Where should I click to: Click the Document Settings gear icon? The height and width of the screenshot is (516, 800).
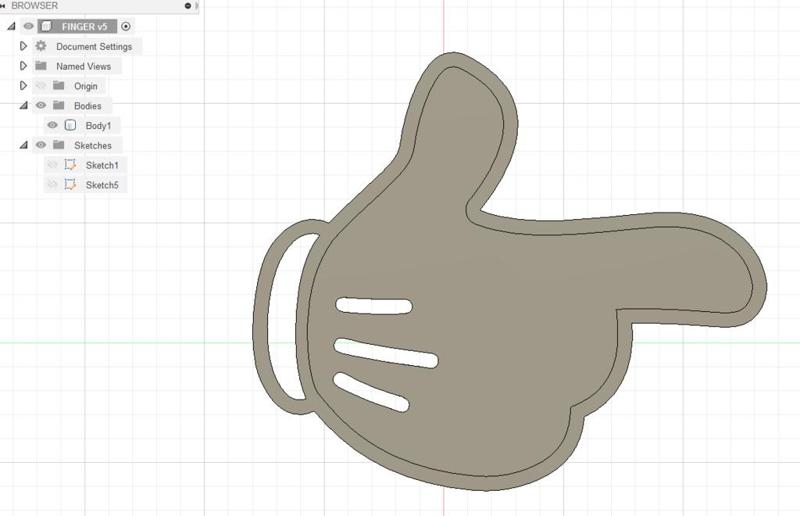pyautogui.click(x=41, y=46)
